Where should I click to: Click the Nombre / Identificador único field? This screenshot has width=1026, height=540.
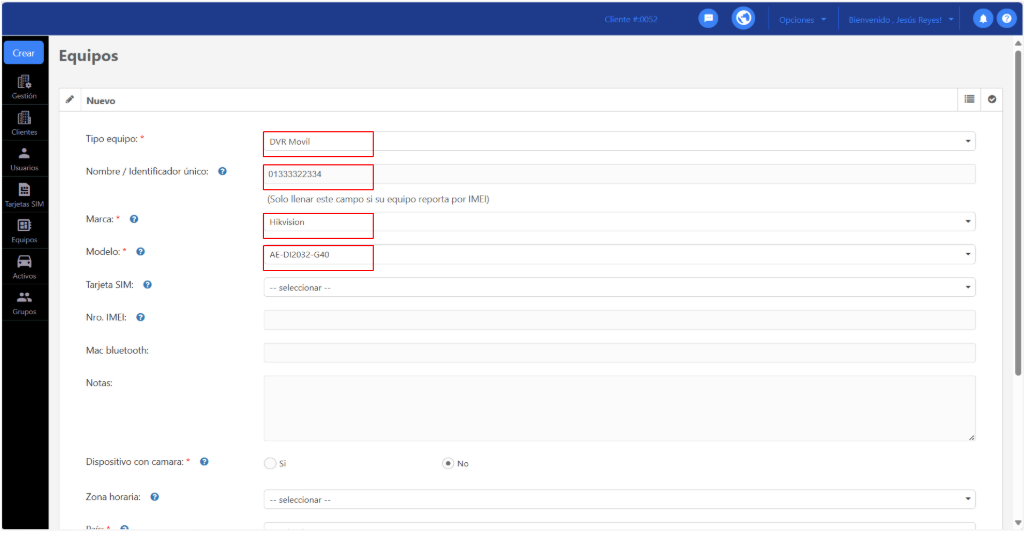(x=619, y=174)
